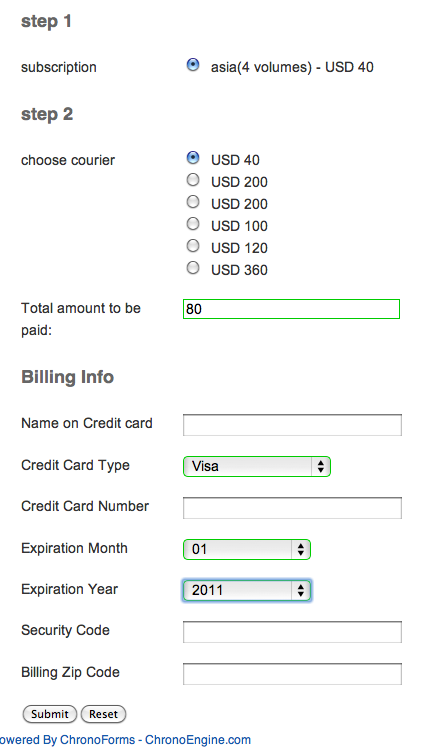Image resolution: width=443 pixels, height=753 pixels.
Task: Click the Total amount to be paid field
Action: pyautogui.click(x=291, y=309)
